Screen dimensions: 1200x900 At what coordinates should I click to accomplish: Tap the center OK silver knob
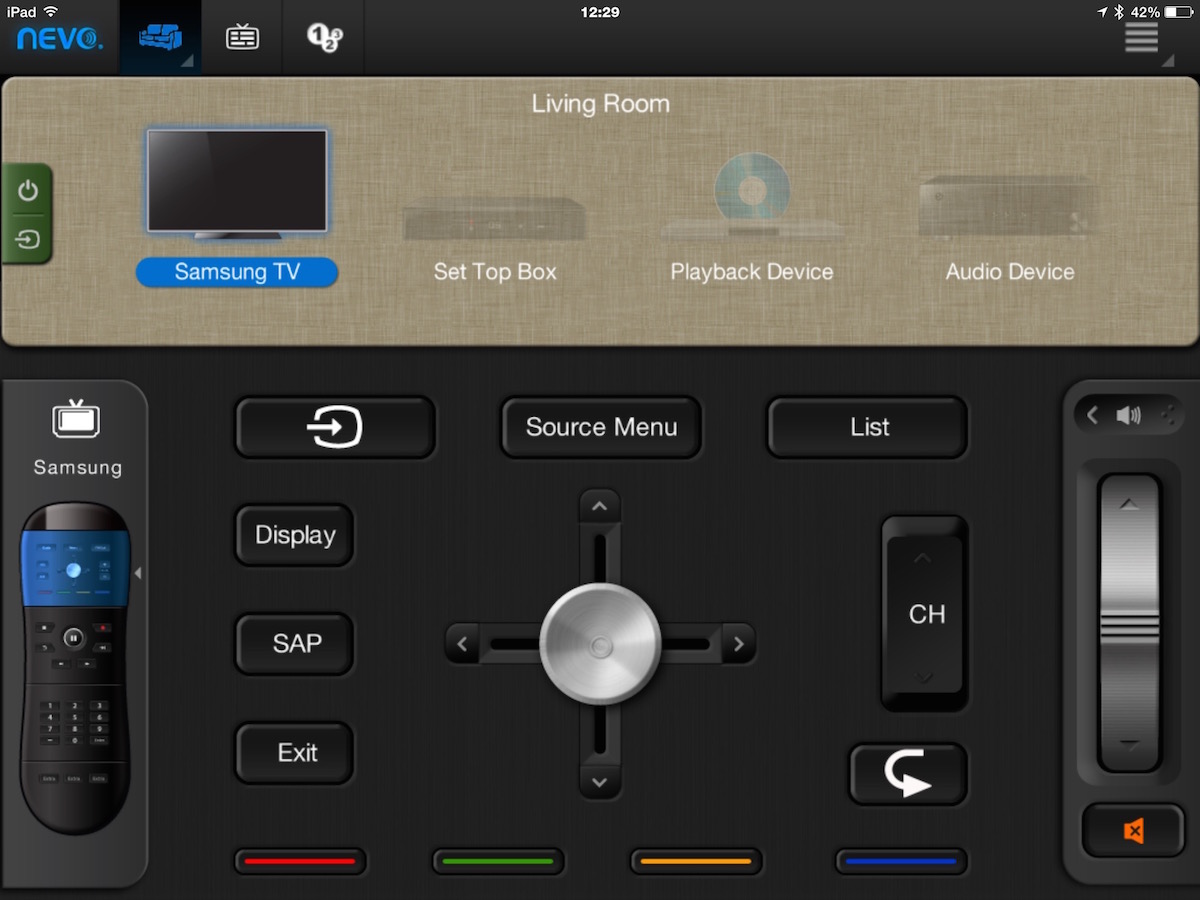(x=600, y=645)
